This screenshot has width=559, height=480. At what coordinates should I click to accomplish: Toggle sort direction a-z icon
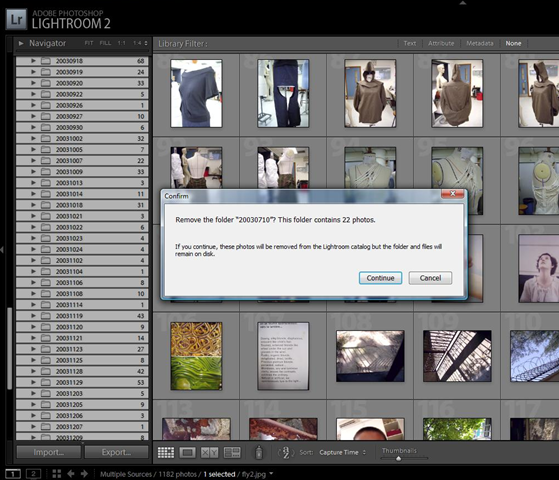(286, 453)
